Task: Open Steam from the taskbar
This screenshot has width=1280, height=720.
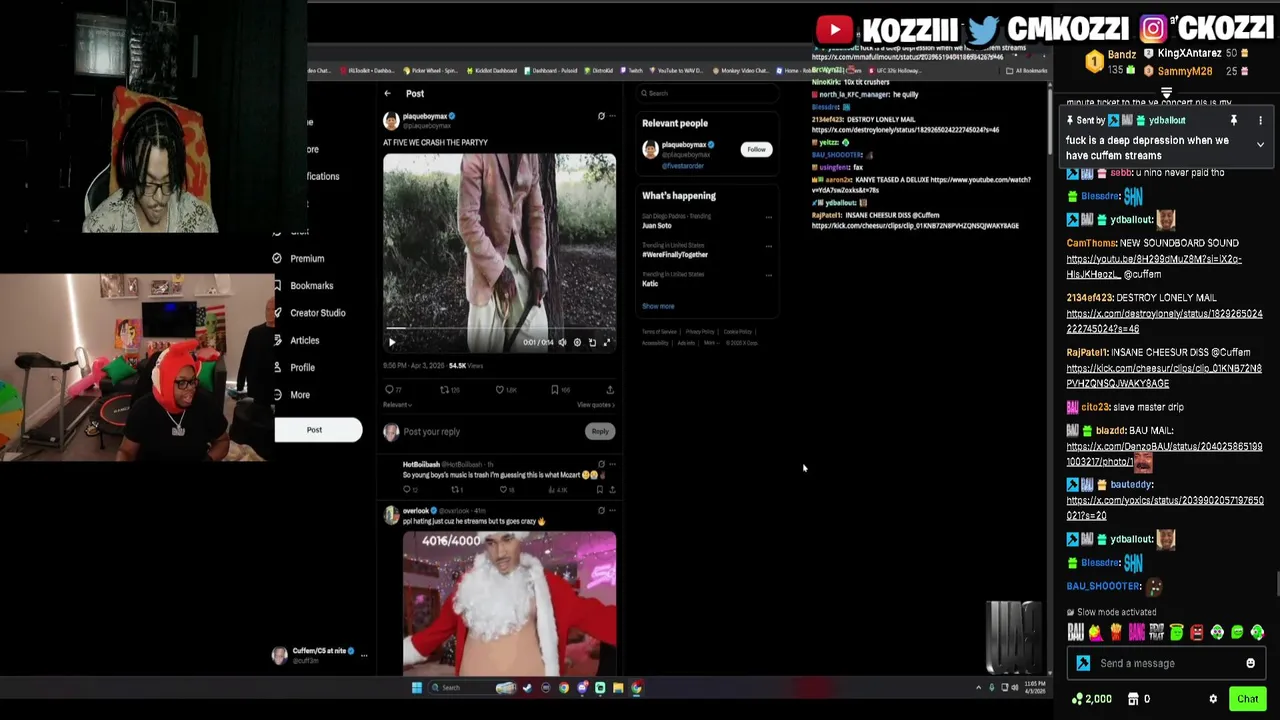Action: (x=527, y=688)
